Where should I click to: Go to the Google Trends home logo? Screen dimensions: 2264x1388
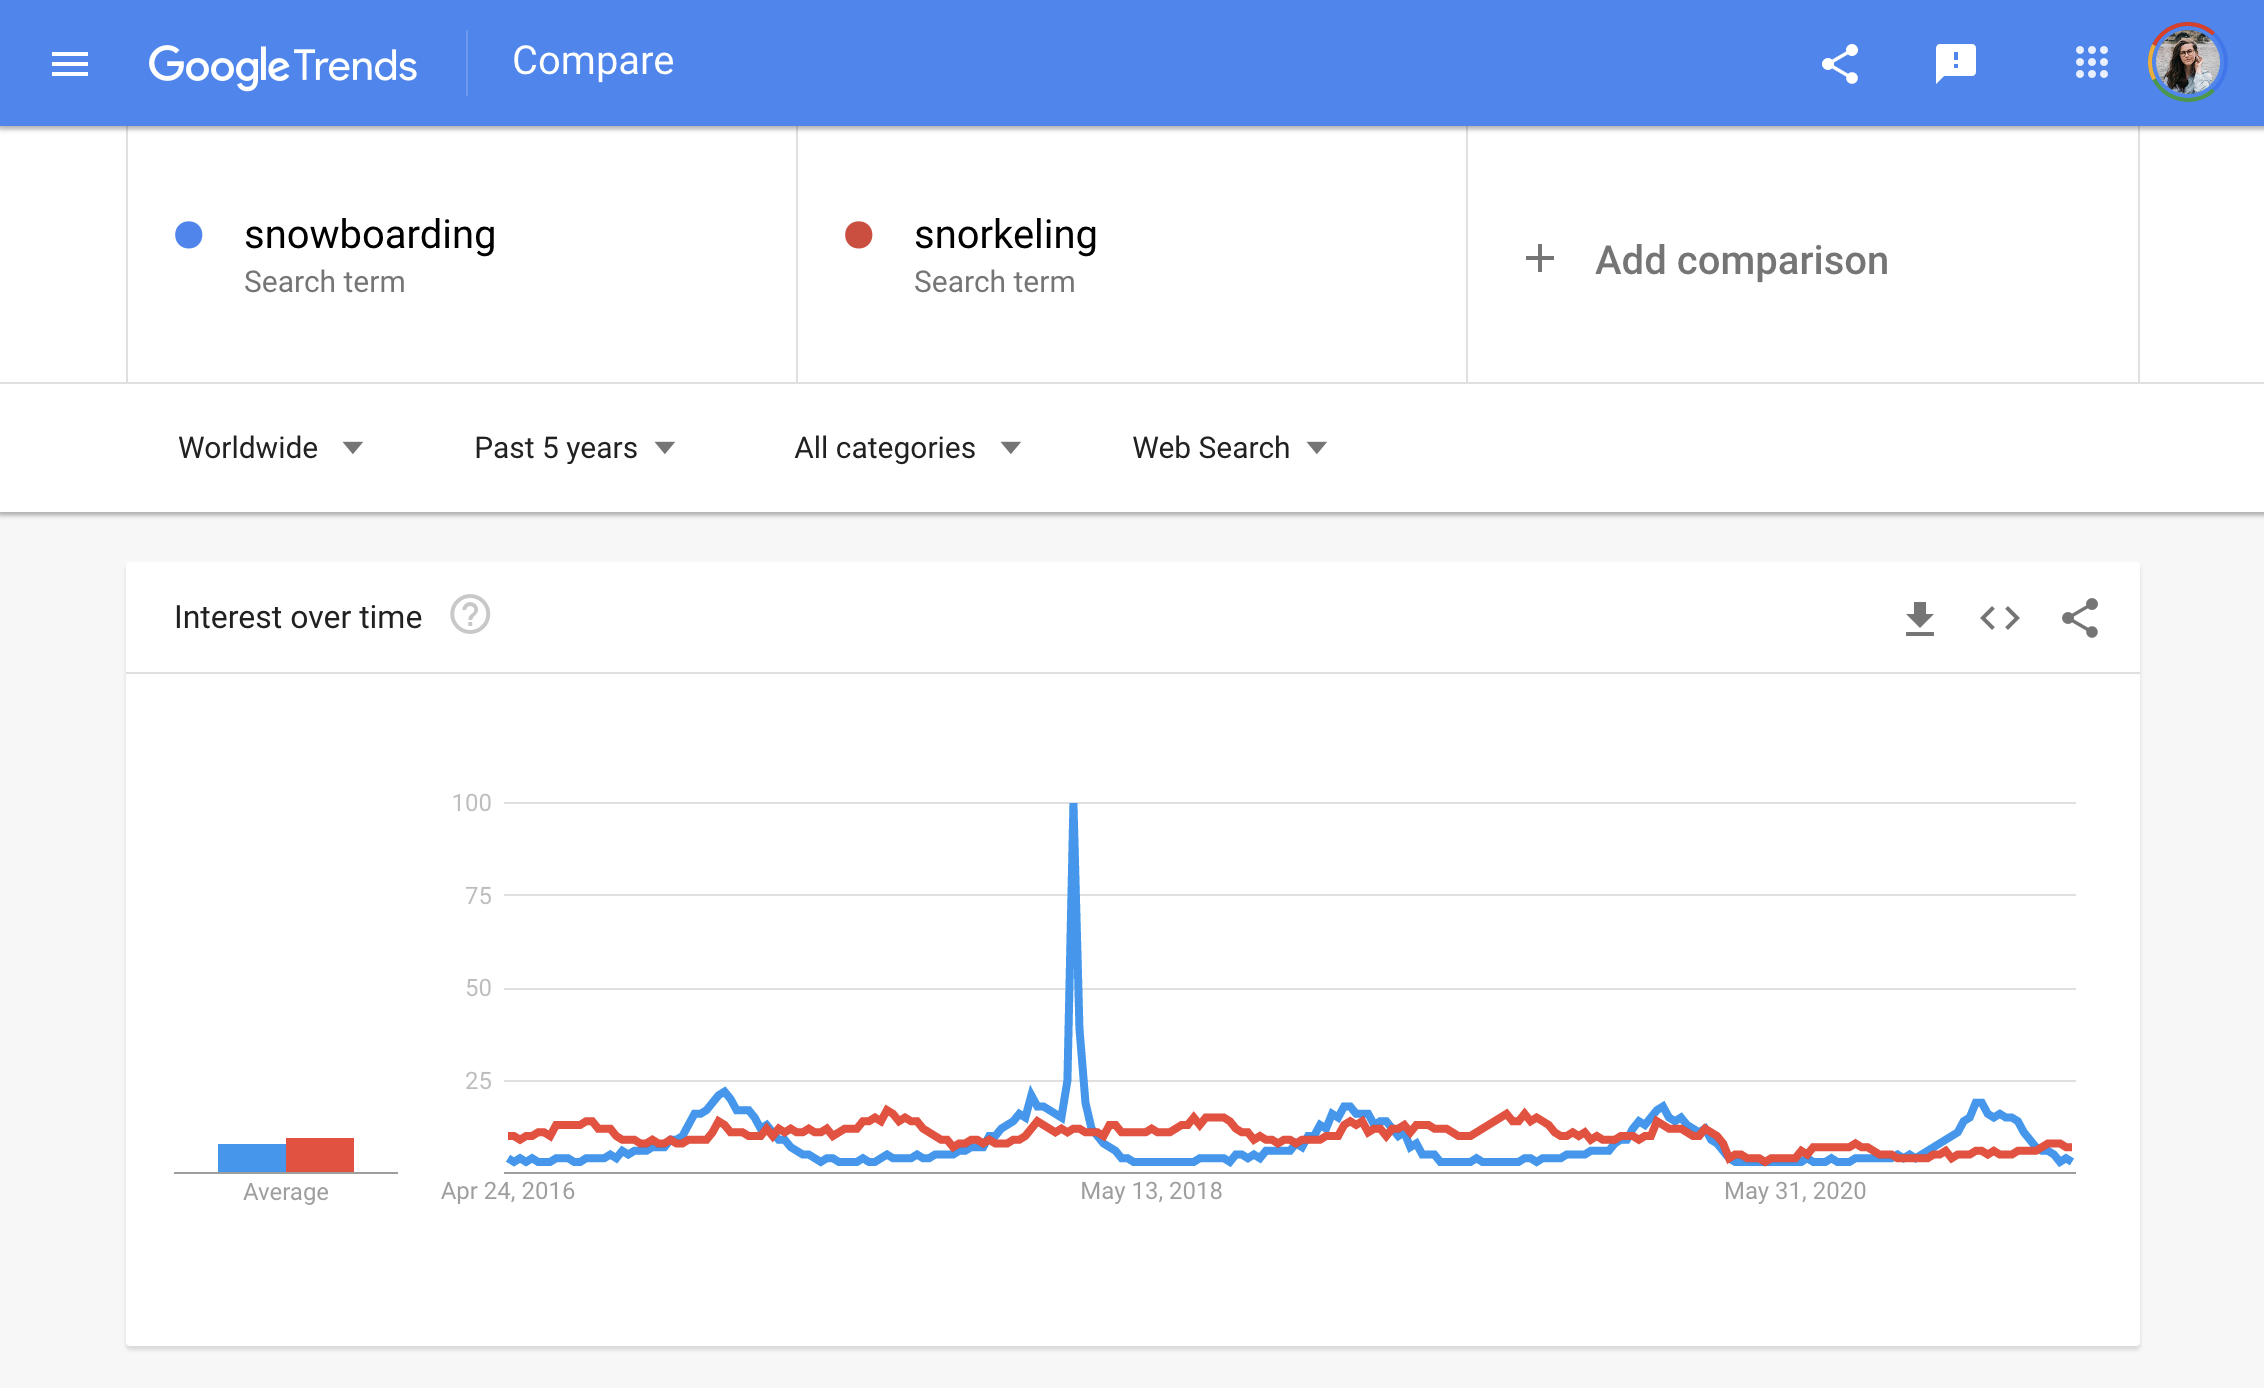point(283,66)
